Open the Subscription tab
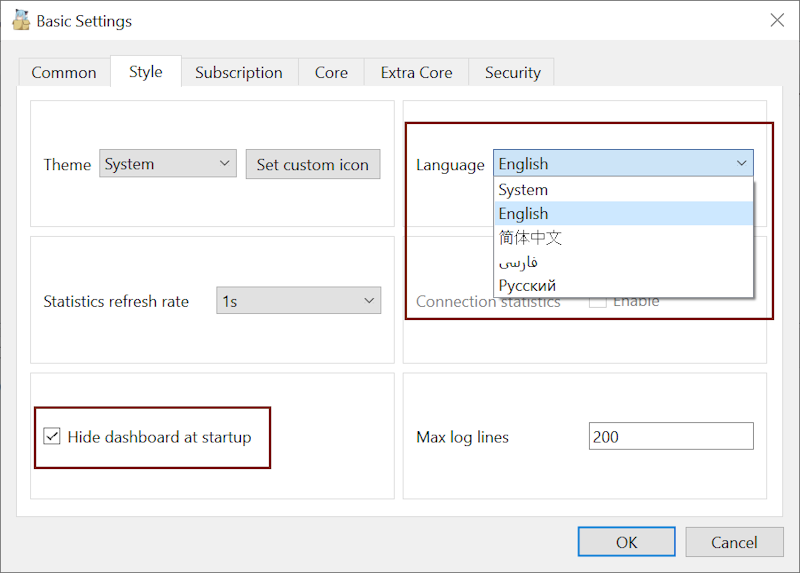This screenshot has height=573, width=800. point(238,72)
